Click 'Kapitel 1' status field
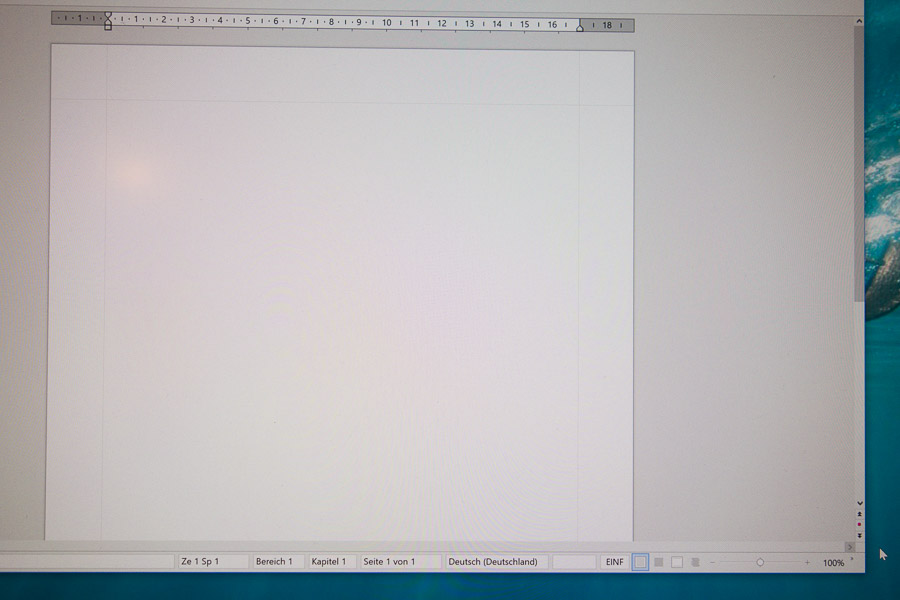 [x=332, y=562]
